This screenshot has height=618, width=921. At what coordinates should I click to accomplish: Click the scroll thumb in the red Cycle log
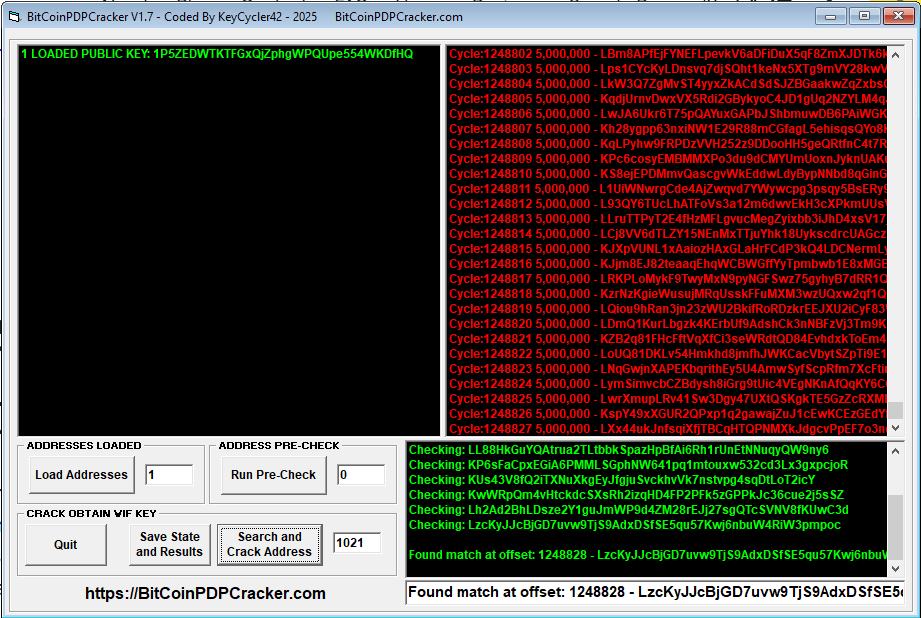tap(896, 410)
